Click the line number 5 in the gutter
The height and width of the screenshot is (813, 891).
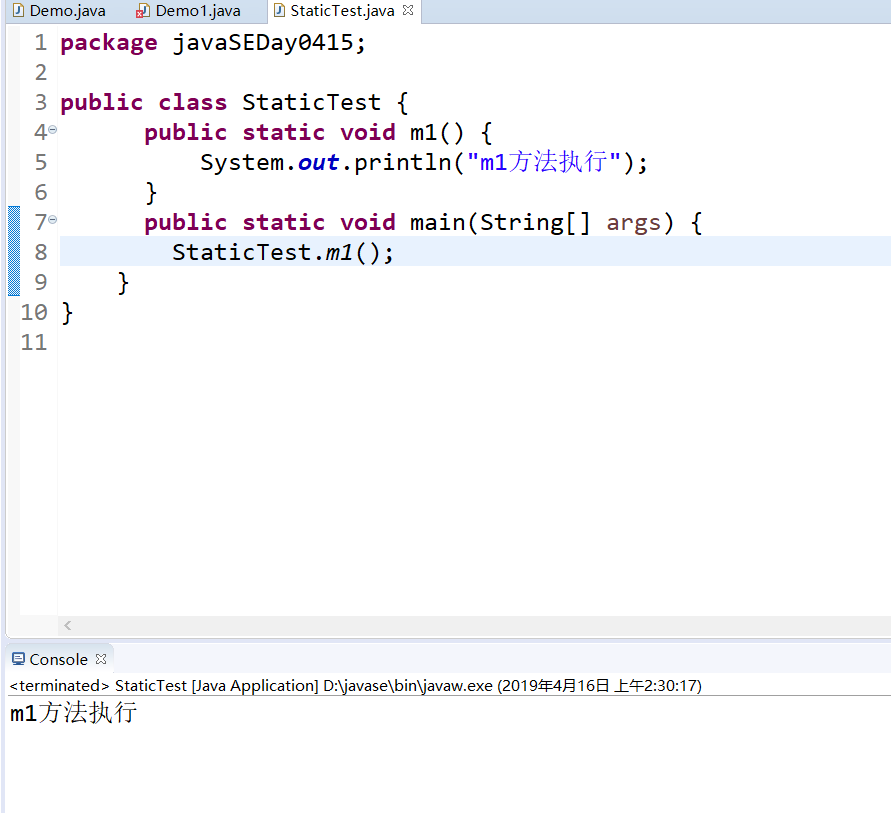pyautogui.click(x=40, y=162)
